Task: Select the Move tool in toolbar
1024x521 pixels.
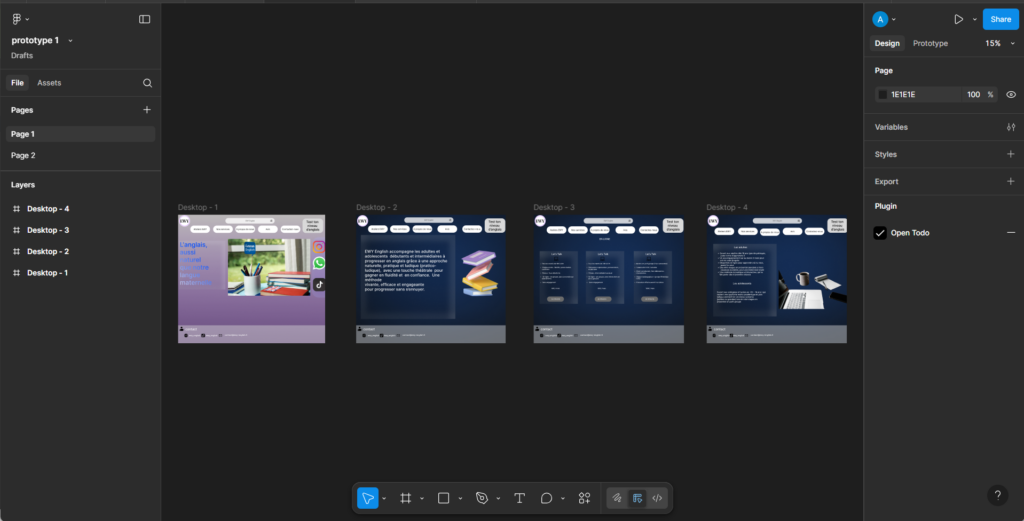Action: (367, 498)
